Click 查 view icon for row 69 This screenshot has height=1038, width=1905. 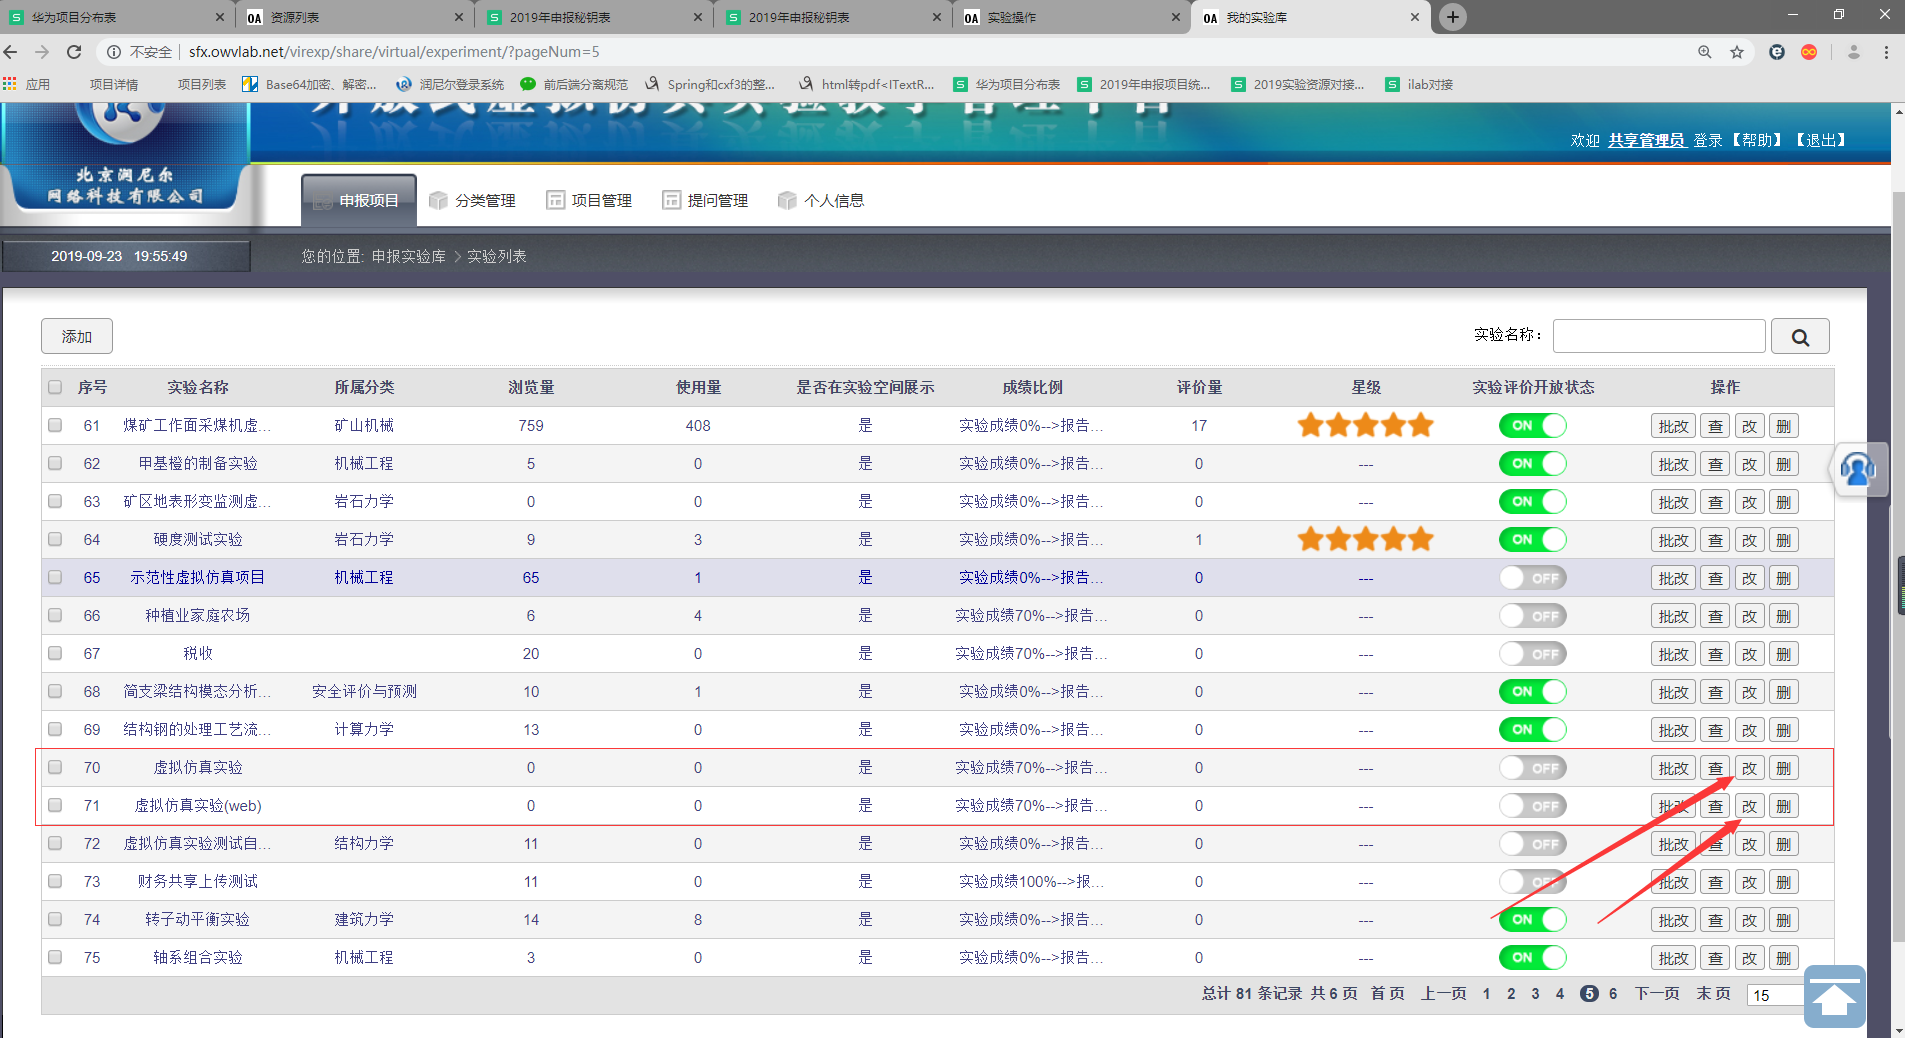[1716, 730]
